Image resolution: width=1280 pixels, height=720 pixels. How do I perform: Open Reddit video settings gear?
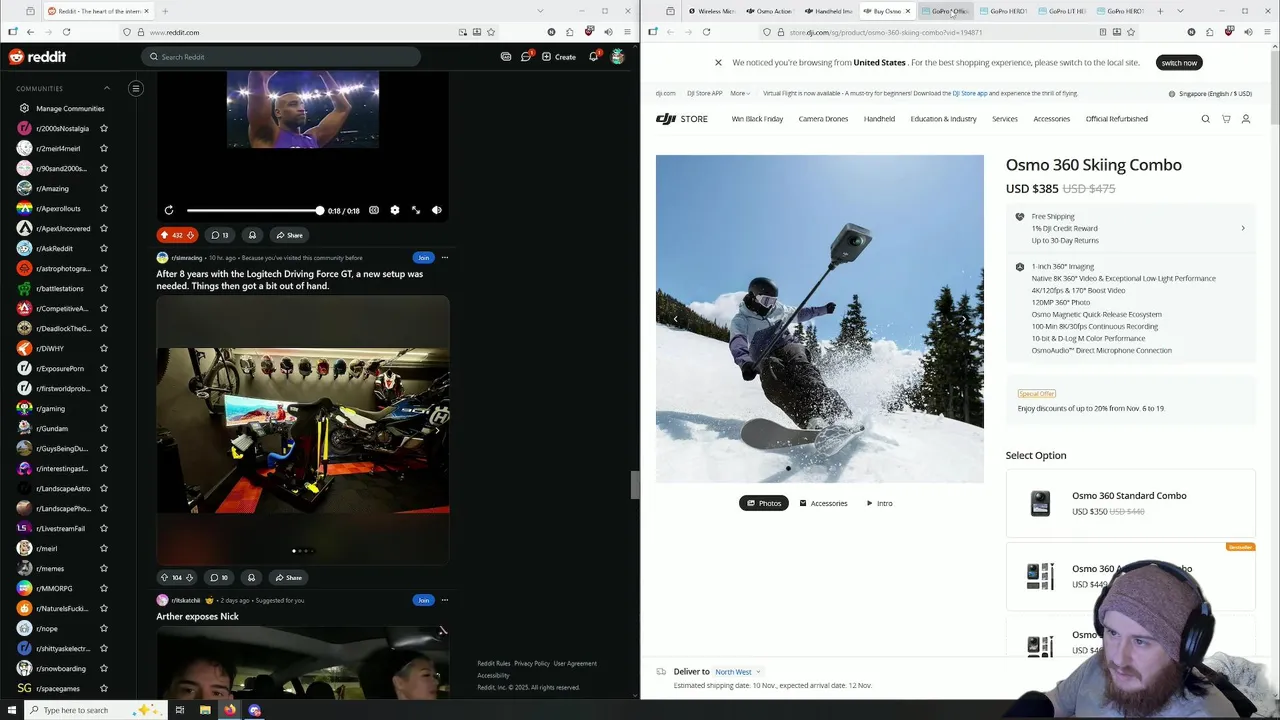(x=395, y=210)
